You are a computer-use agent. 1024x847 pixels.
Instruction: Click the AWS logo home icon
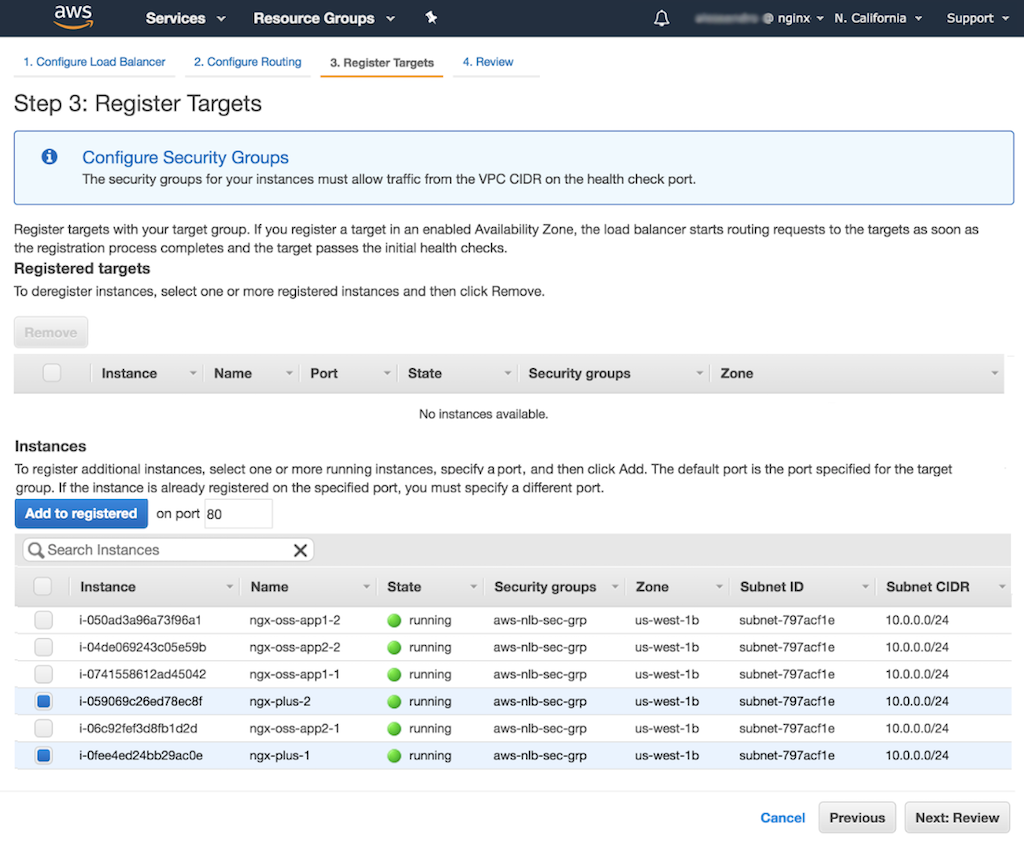click(x=74, y=17)
